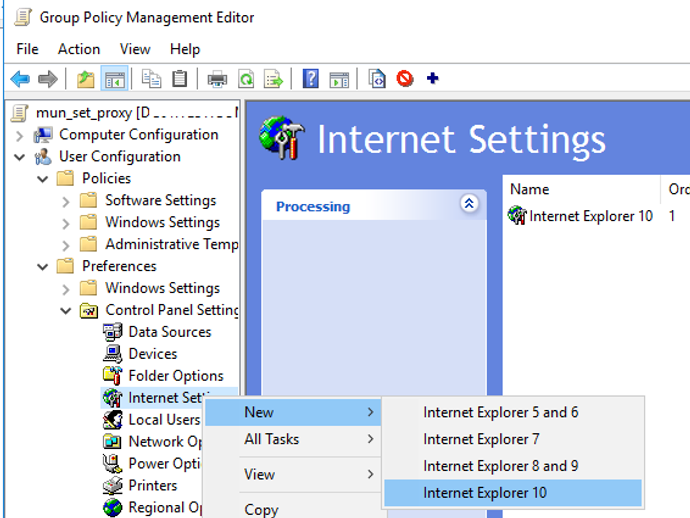Toggle Show/Hide Console Tree toolbar icon

(x=114, y=79)
